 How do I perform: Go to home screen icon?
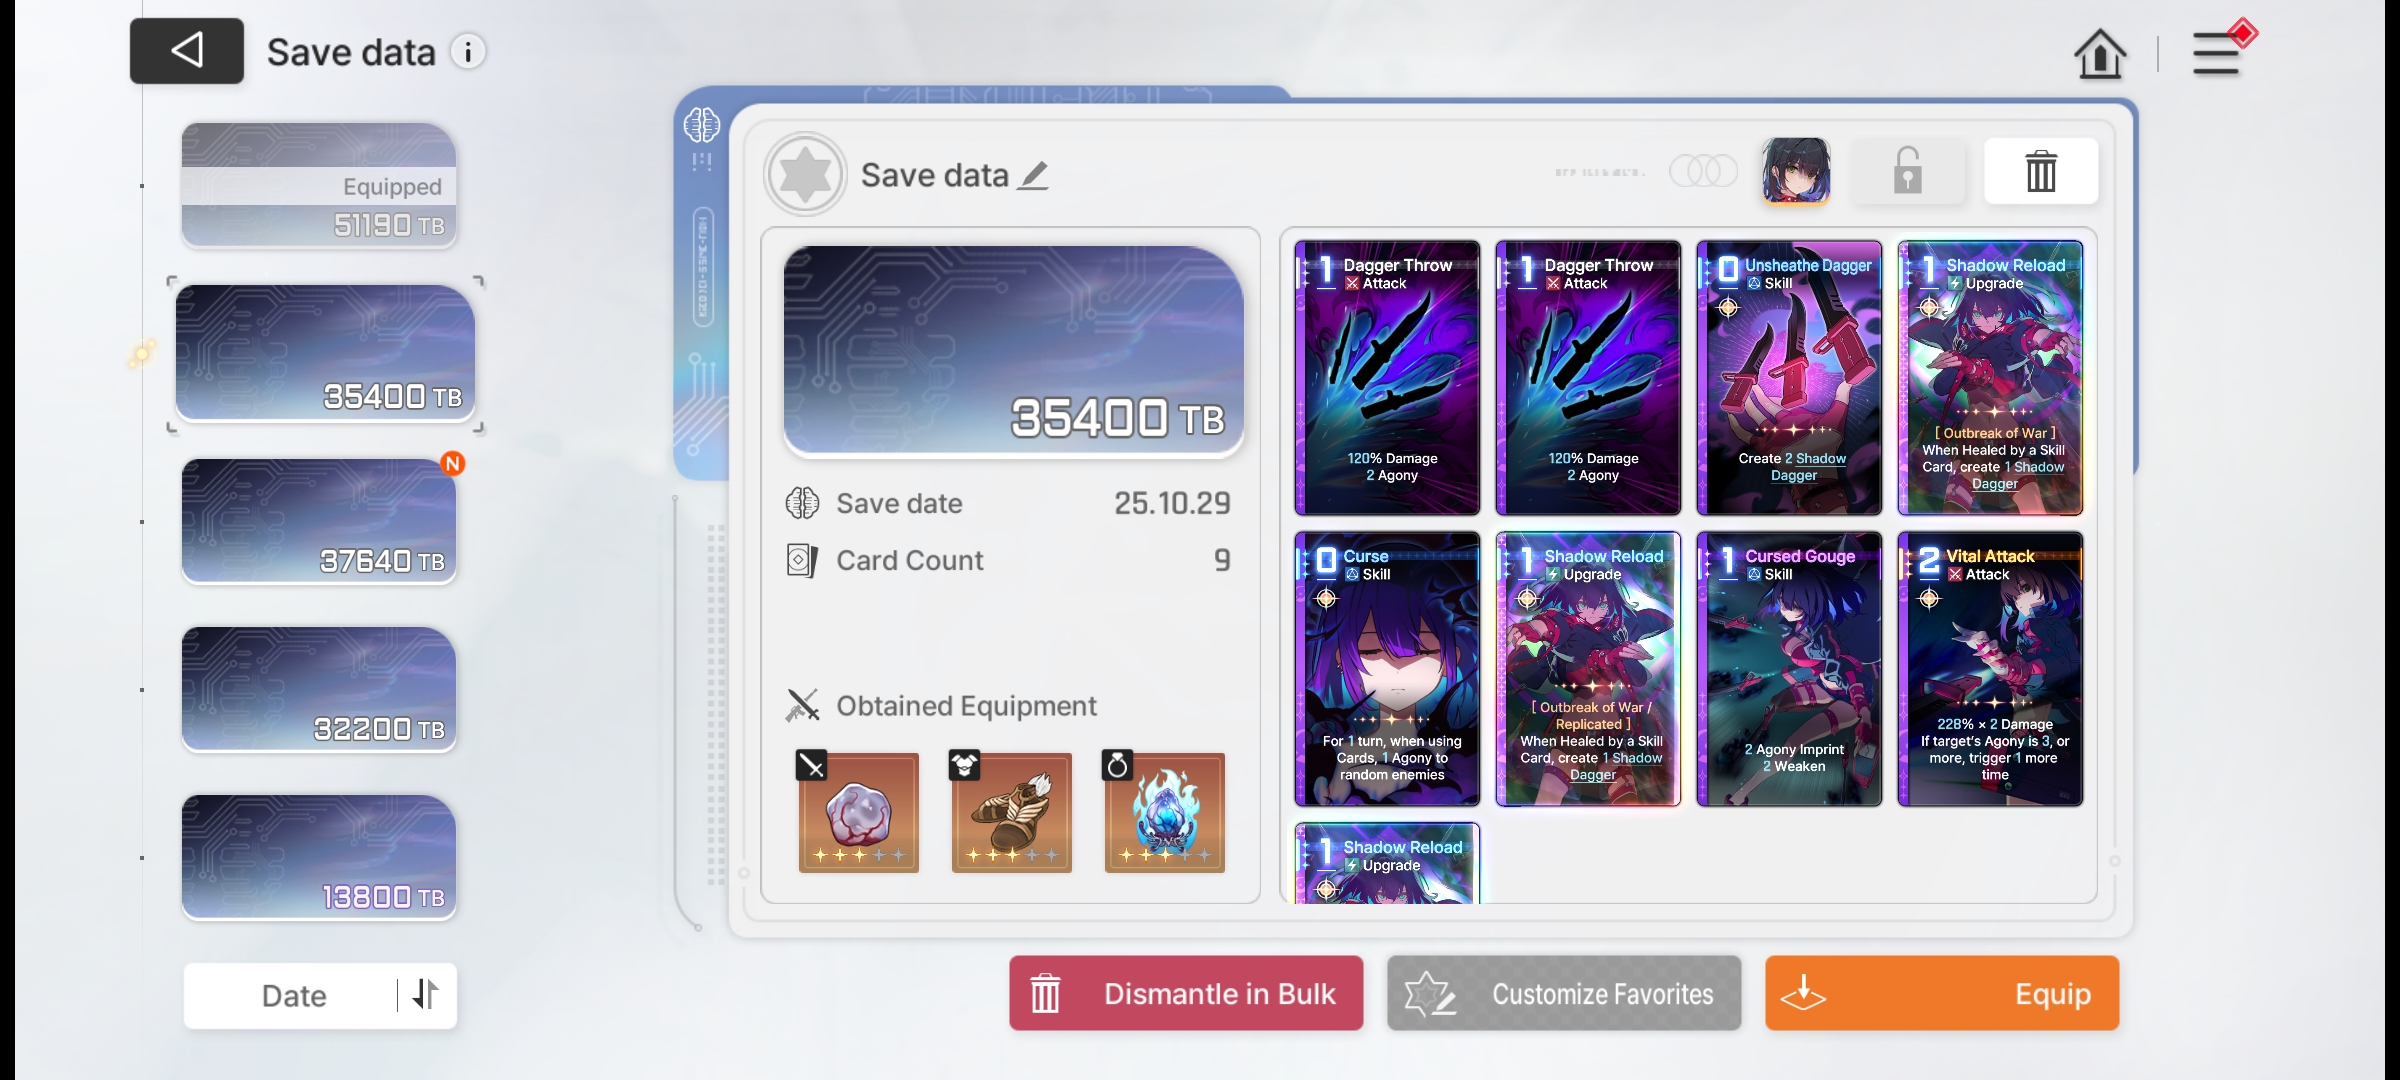[2100, 54]
